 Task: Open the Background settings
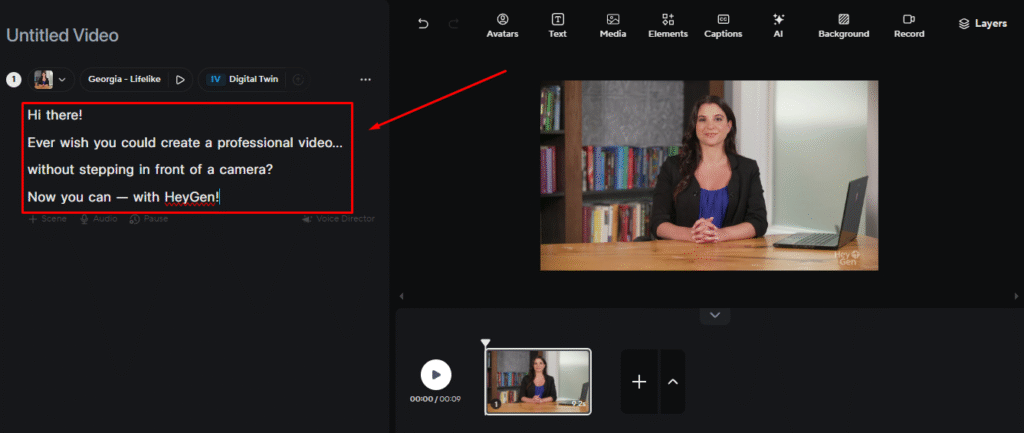(x=843, y=24)
